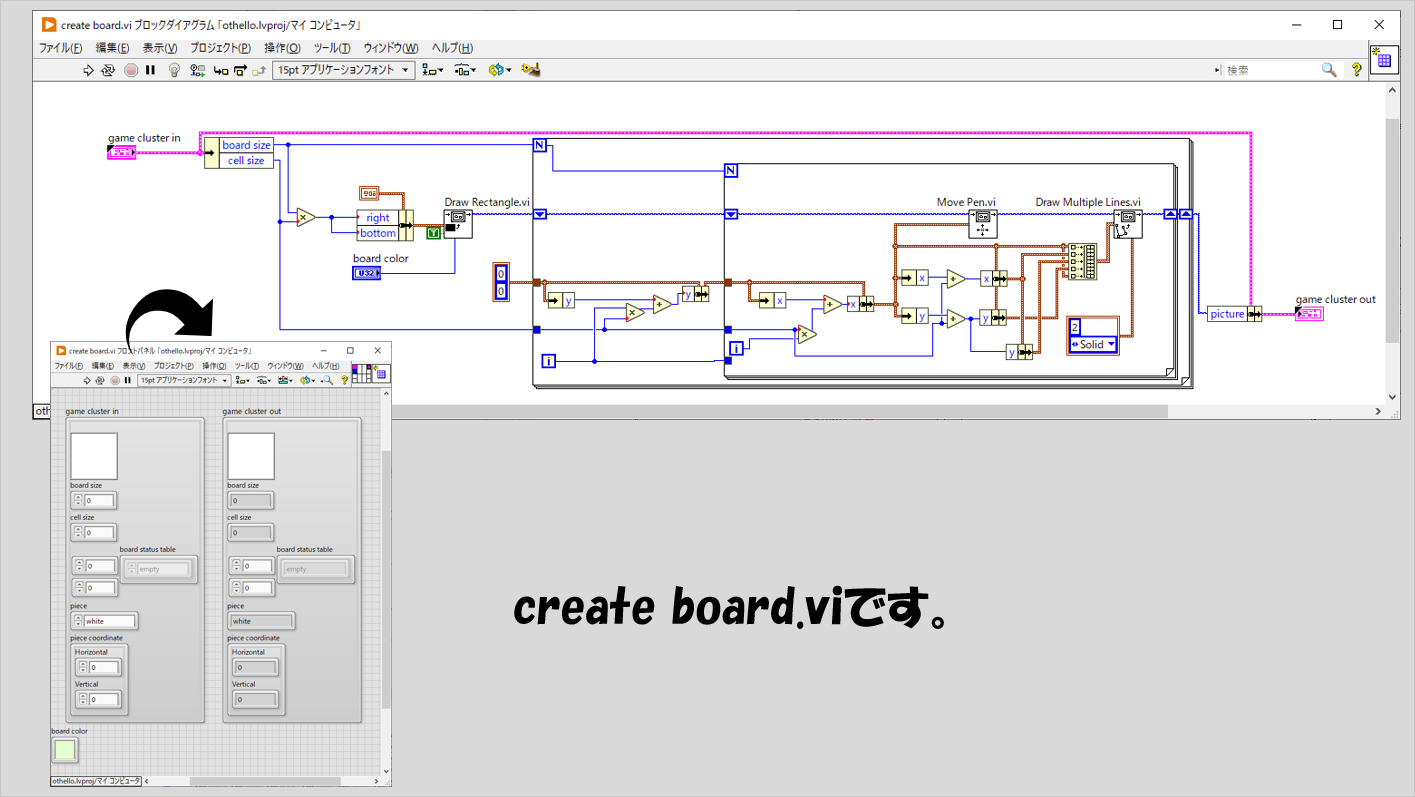This screenshot has width=1415, height=797.
Task: Click the Draw Multiple Lines.vi node
Action: click(1128, 224)
